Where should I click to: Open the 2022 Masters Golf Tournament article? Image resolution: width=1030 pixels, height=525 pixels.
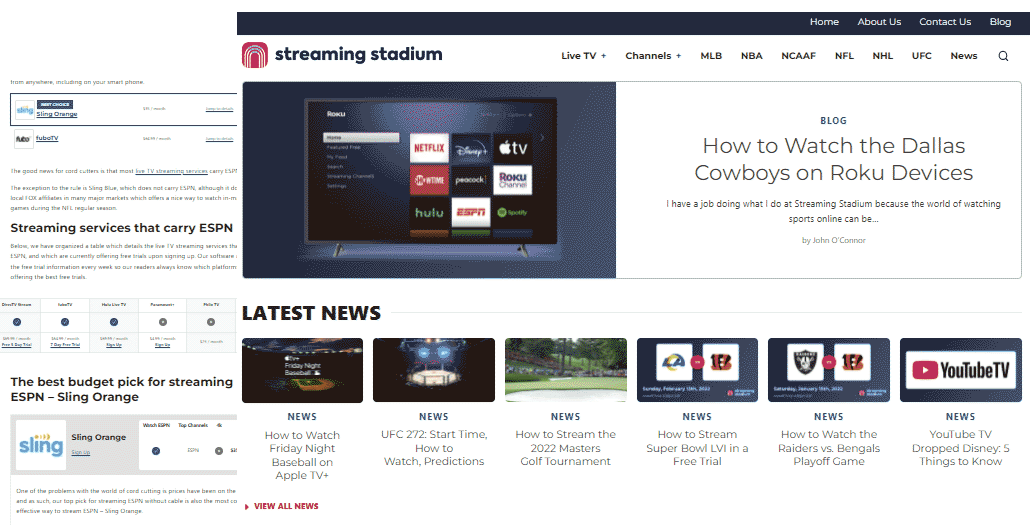[566, 447]
